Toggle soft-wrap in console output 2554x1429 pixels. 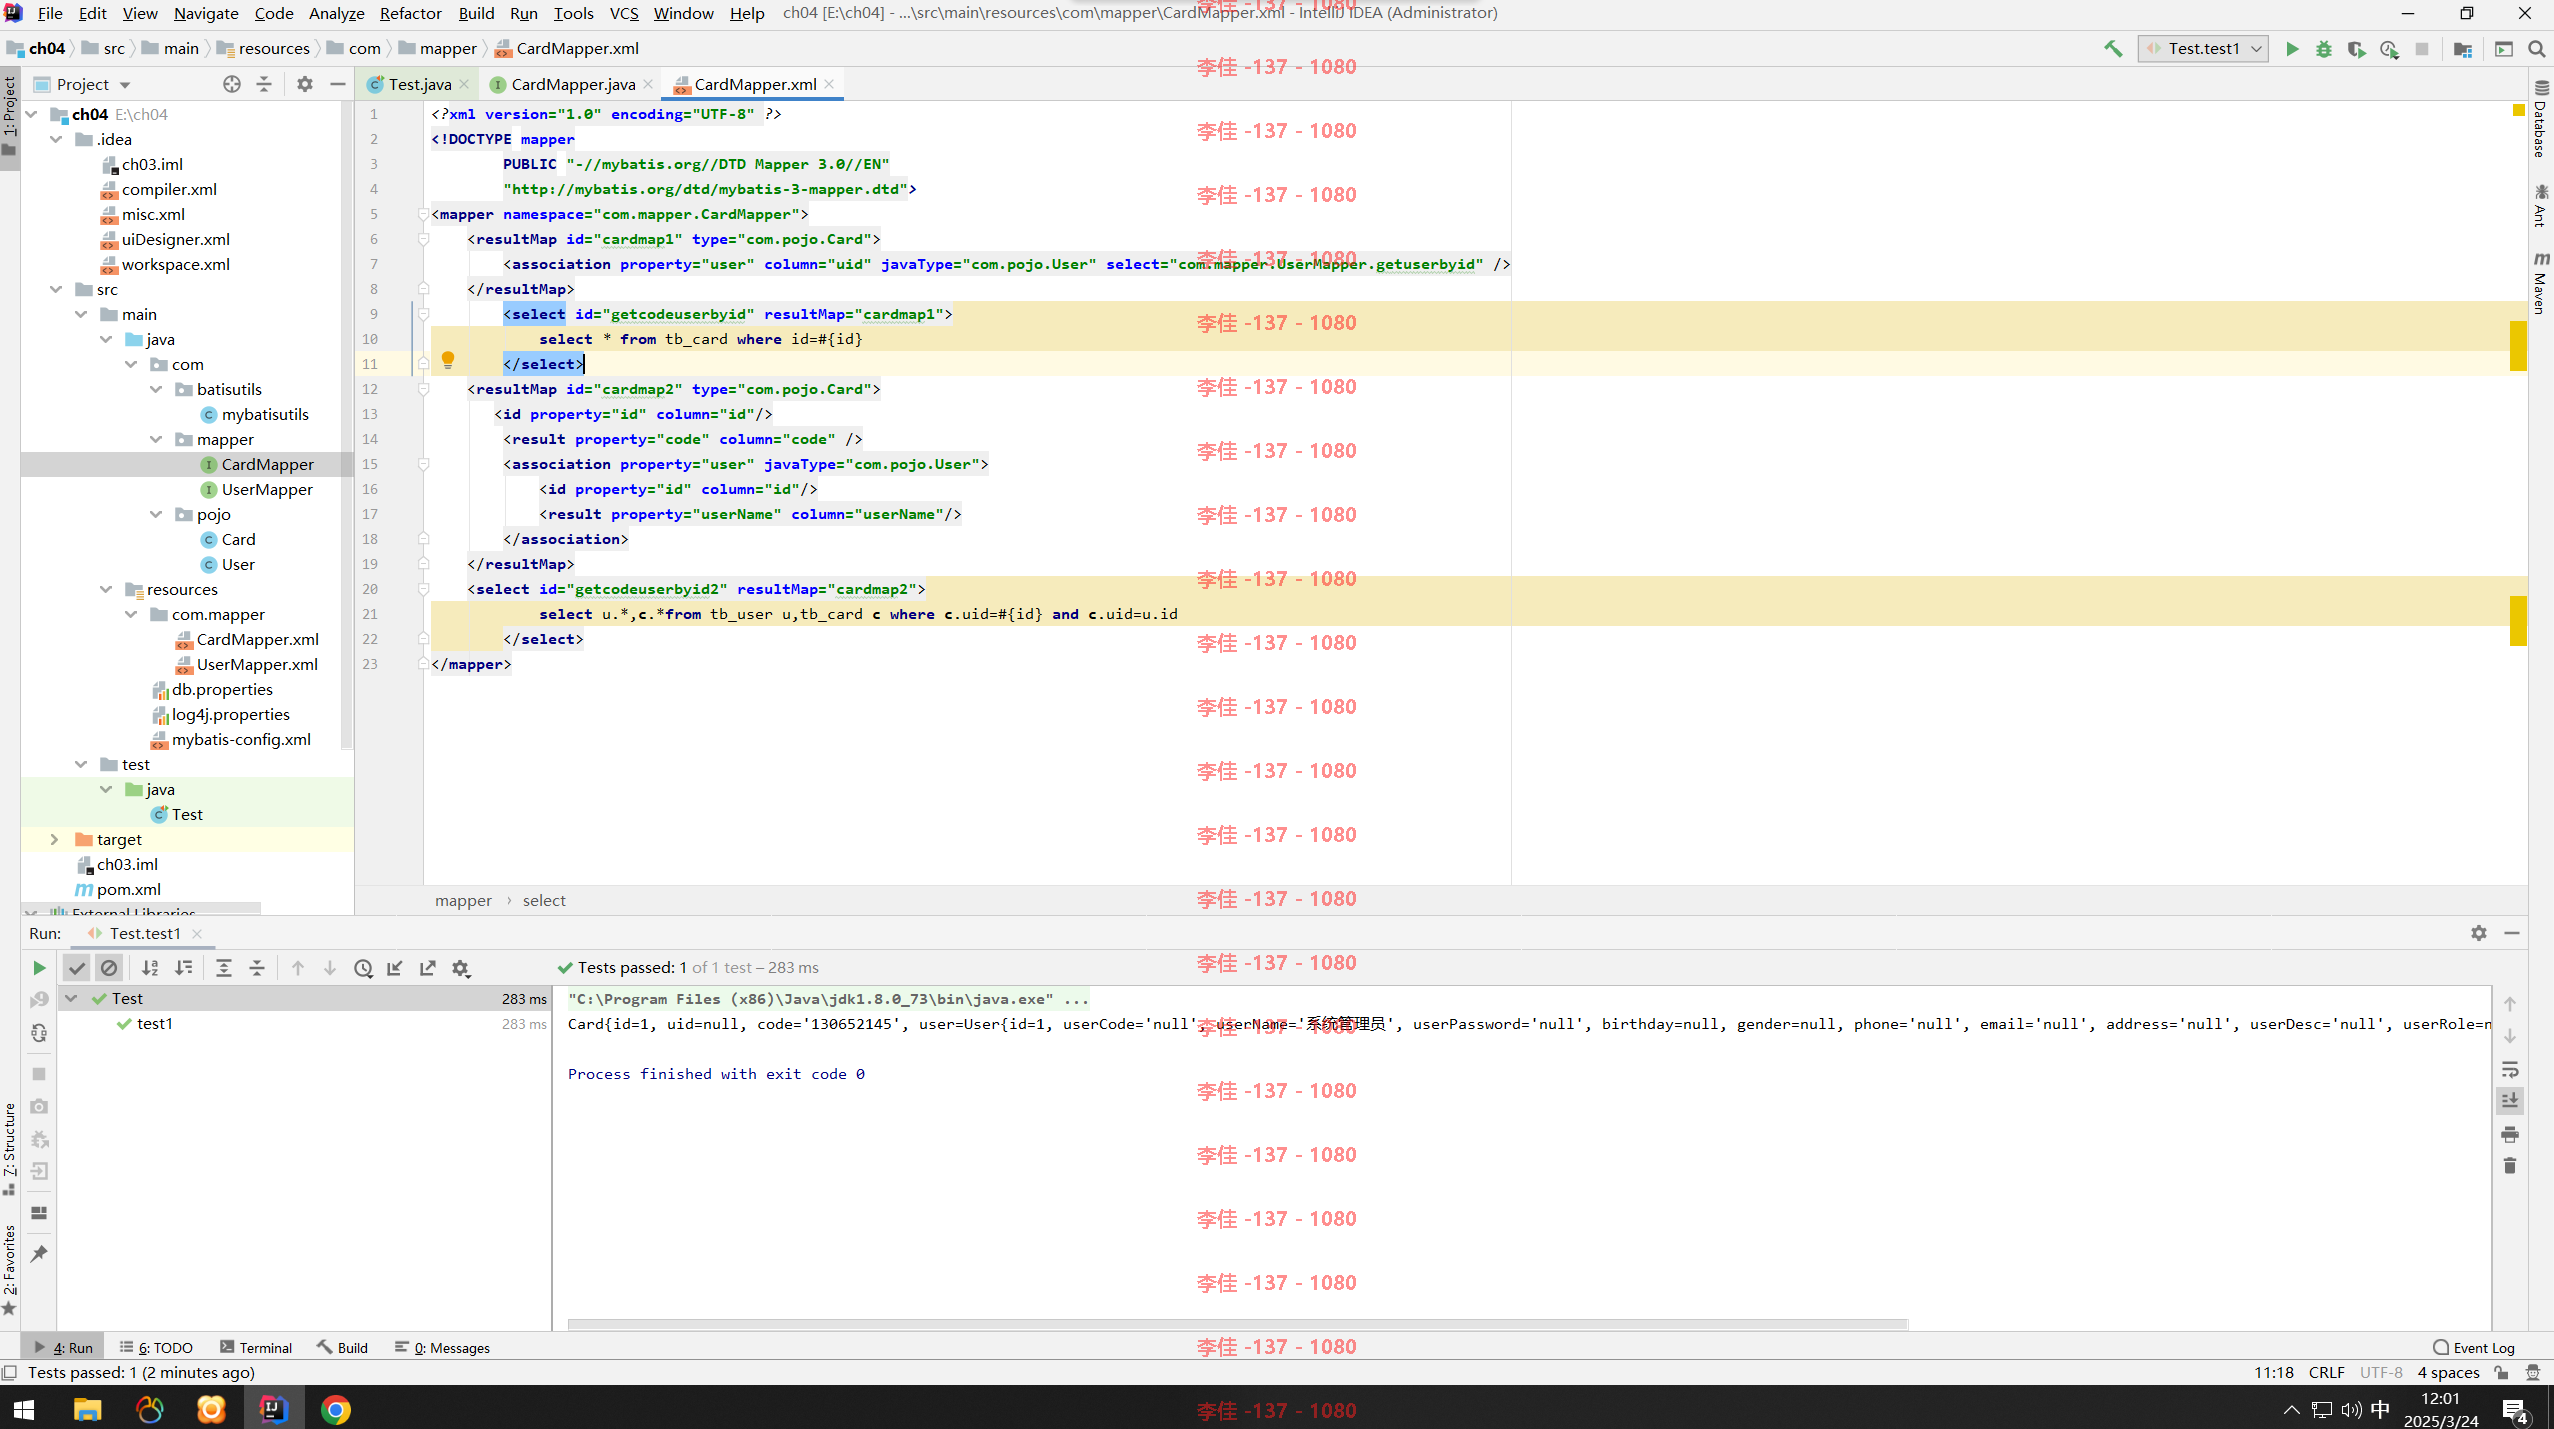(x=2510, y=1069)
